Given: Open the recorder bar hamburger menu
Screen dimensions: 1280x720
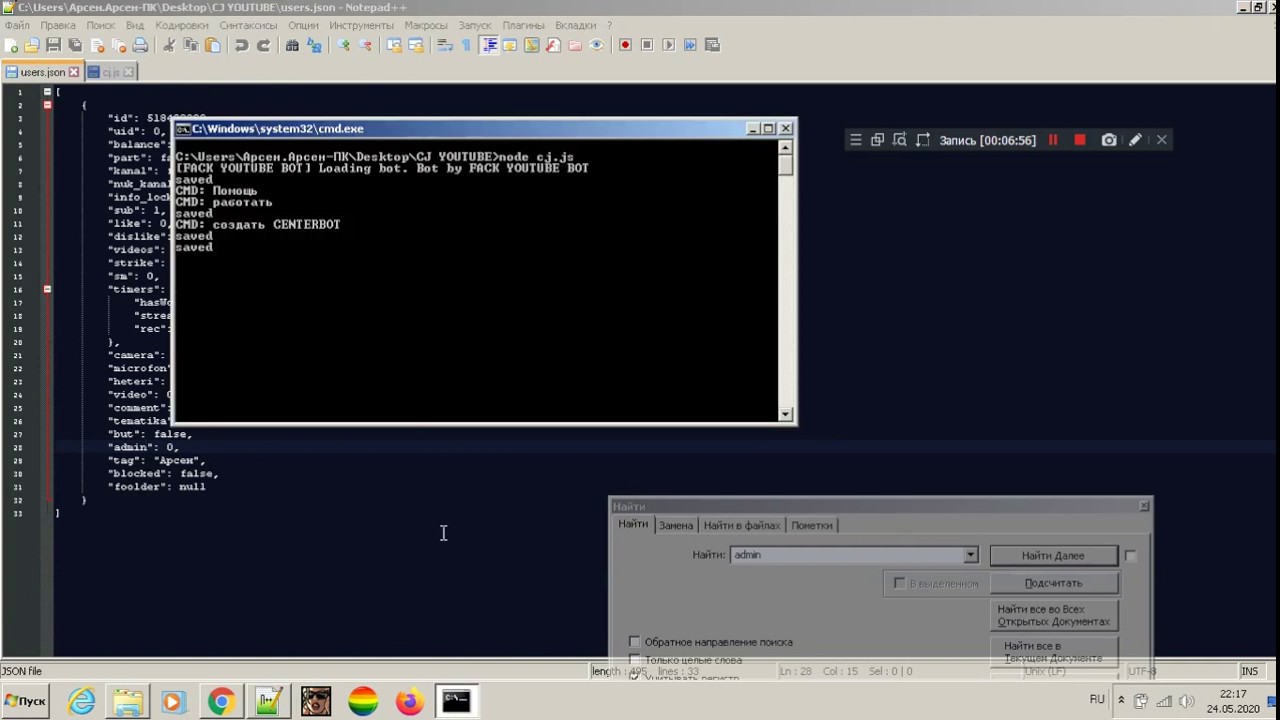Looking at the screenshot, I should 855,140.
